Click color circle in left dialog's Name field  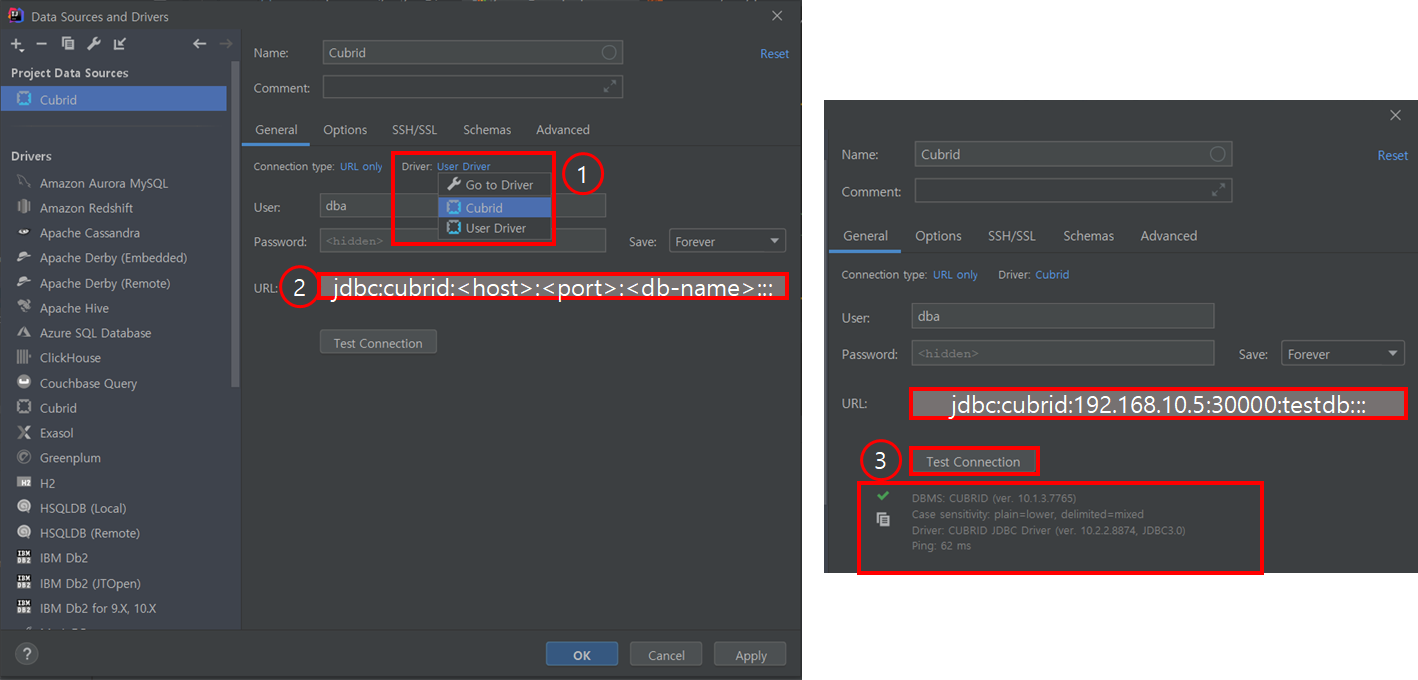[609, 53]
